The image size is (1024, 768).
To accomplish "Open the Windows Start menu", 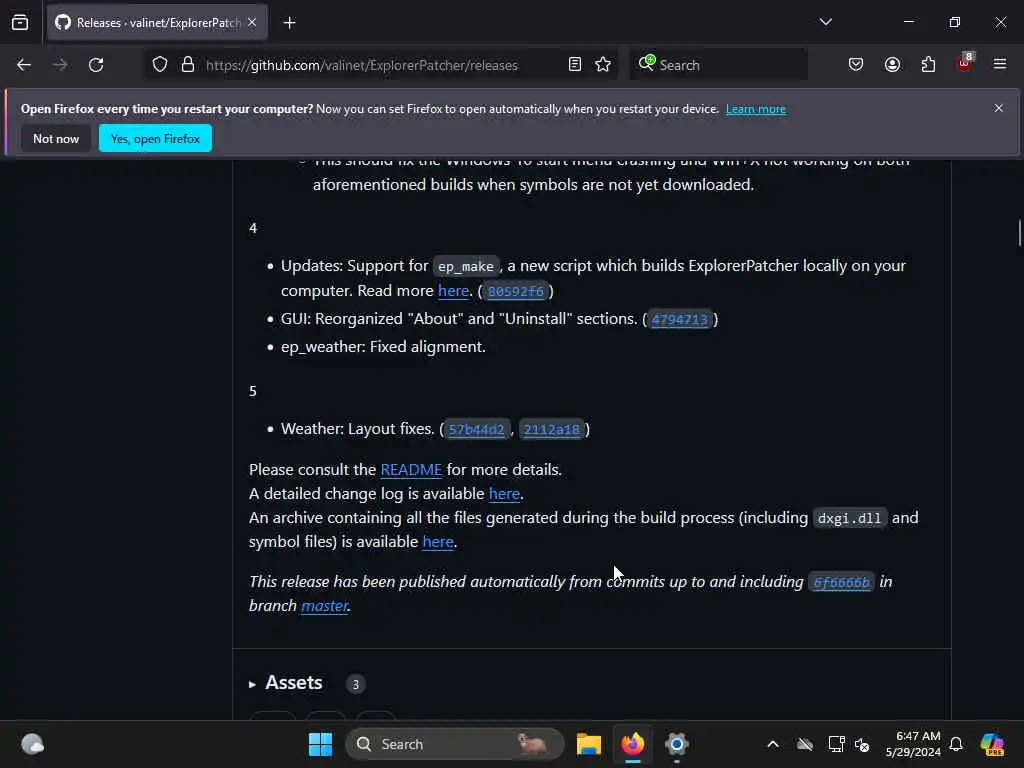I will click(320, 744).
